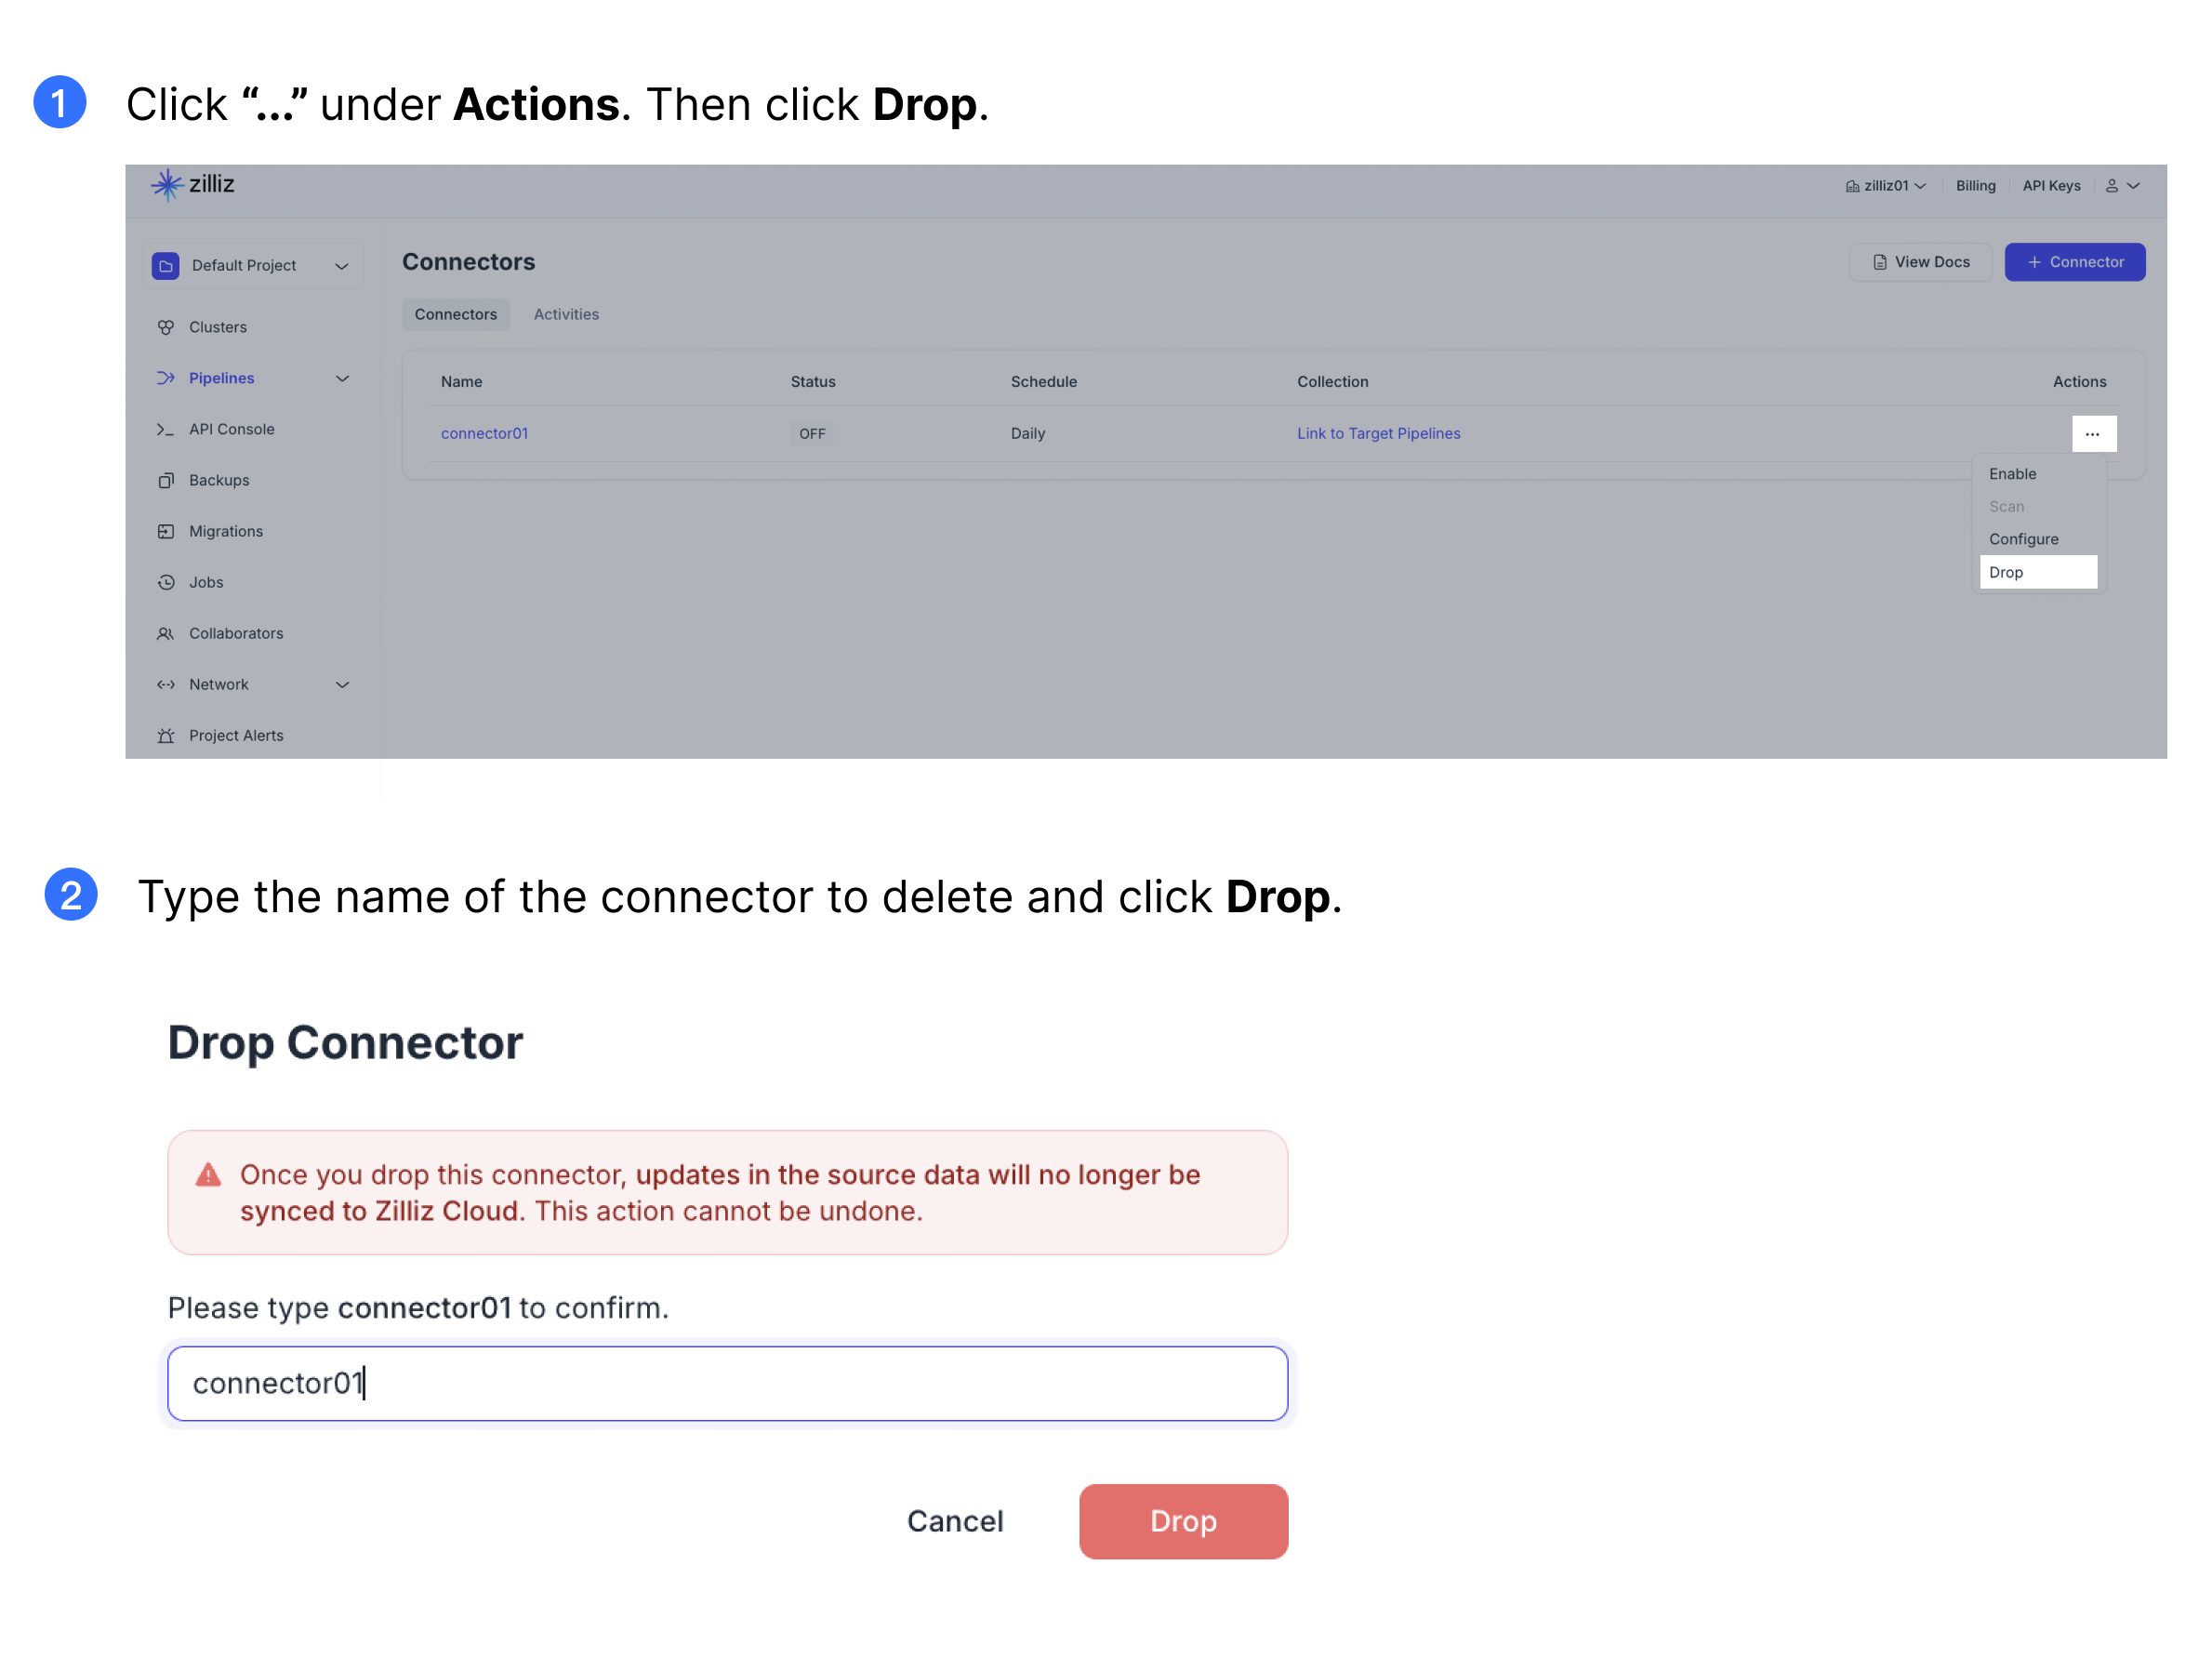
Task: Click the Jobs sidebar label
Action: pyautogui.click(x=206, y=583)
